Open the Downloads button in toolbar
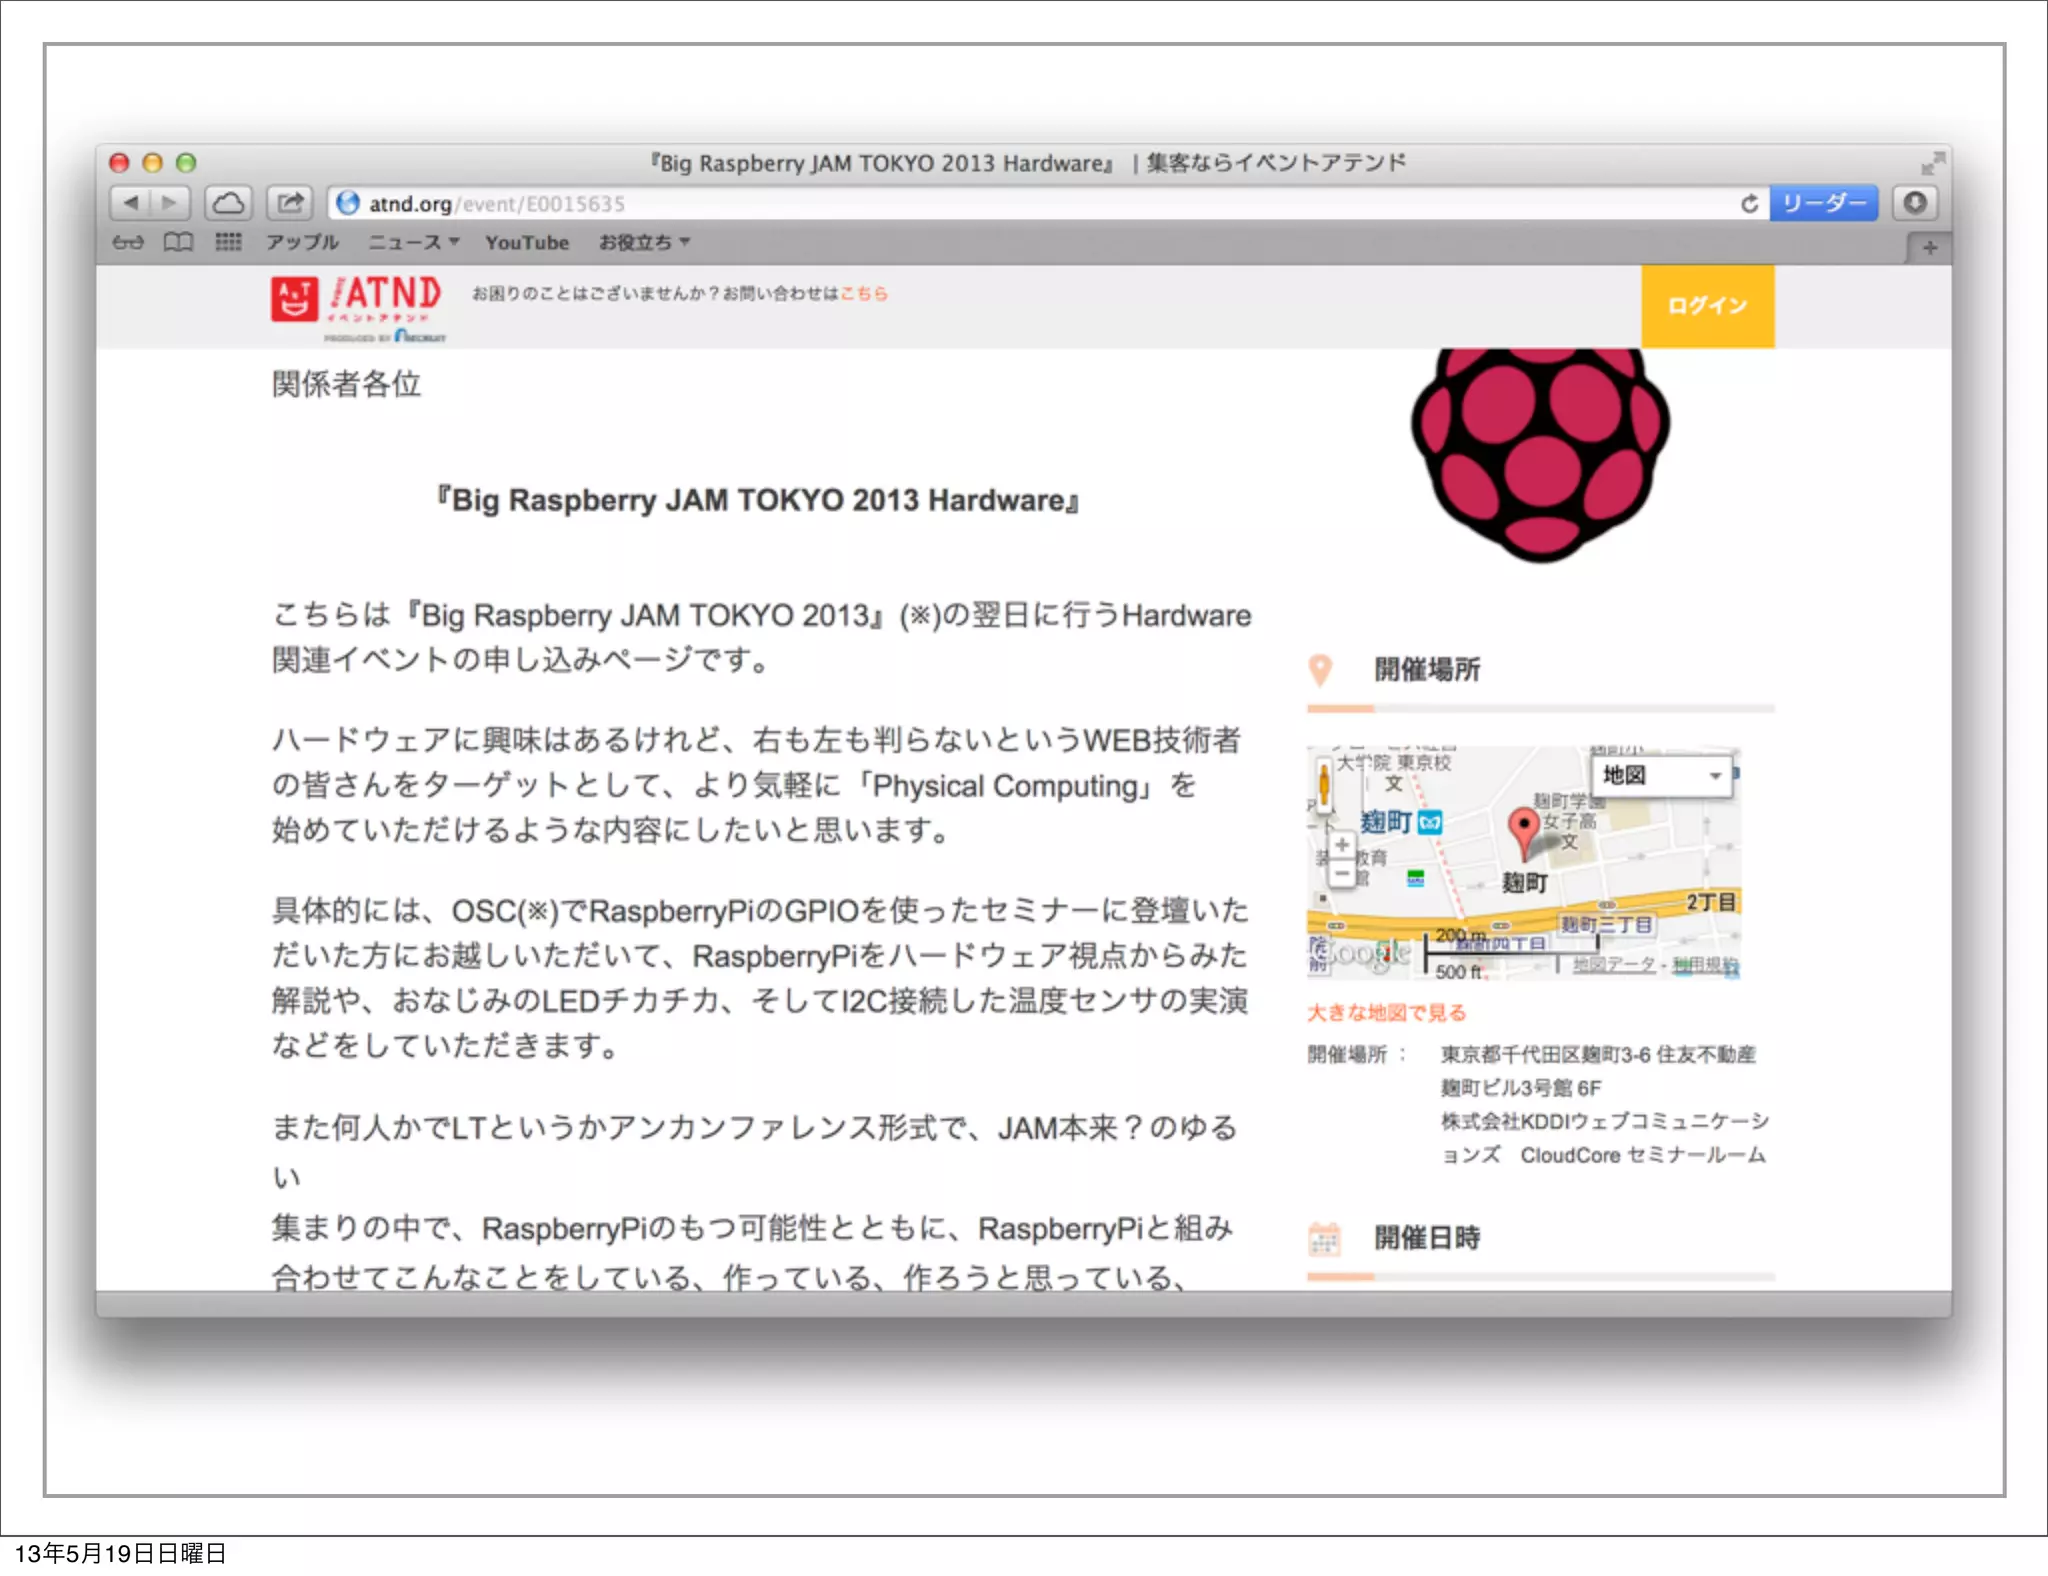The height and width of the screenshot is (1576, 2048). (x=1914, y=203)
